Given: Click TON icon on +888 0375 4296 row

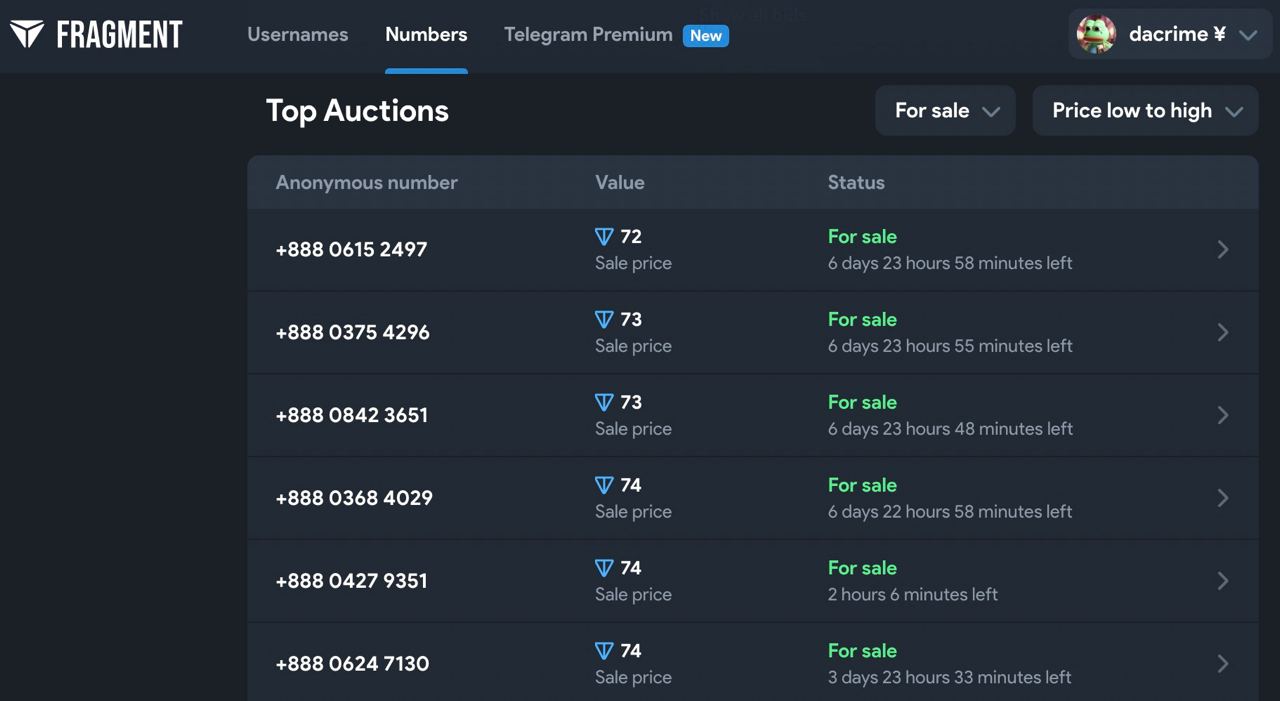Looking at the screenshot, I should tap(604, 320).
